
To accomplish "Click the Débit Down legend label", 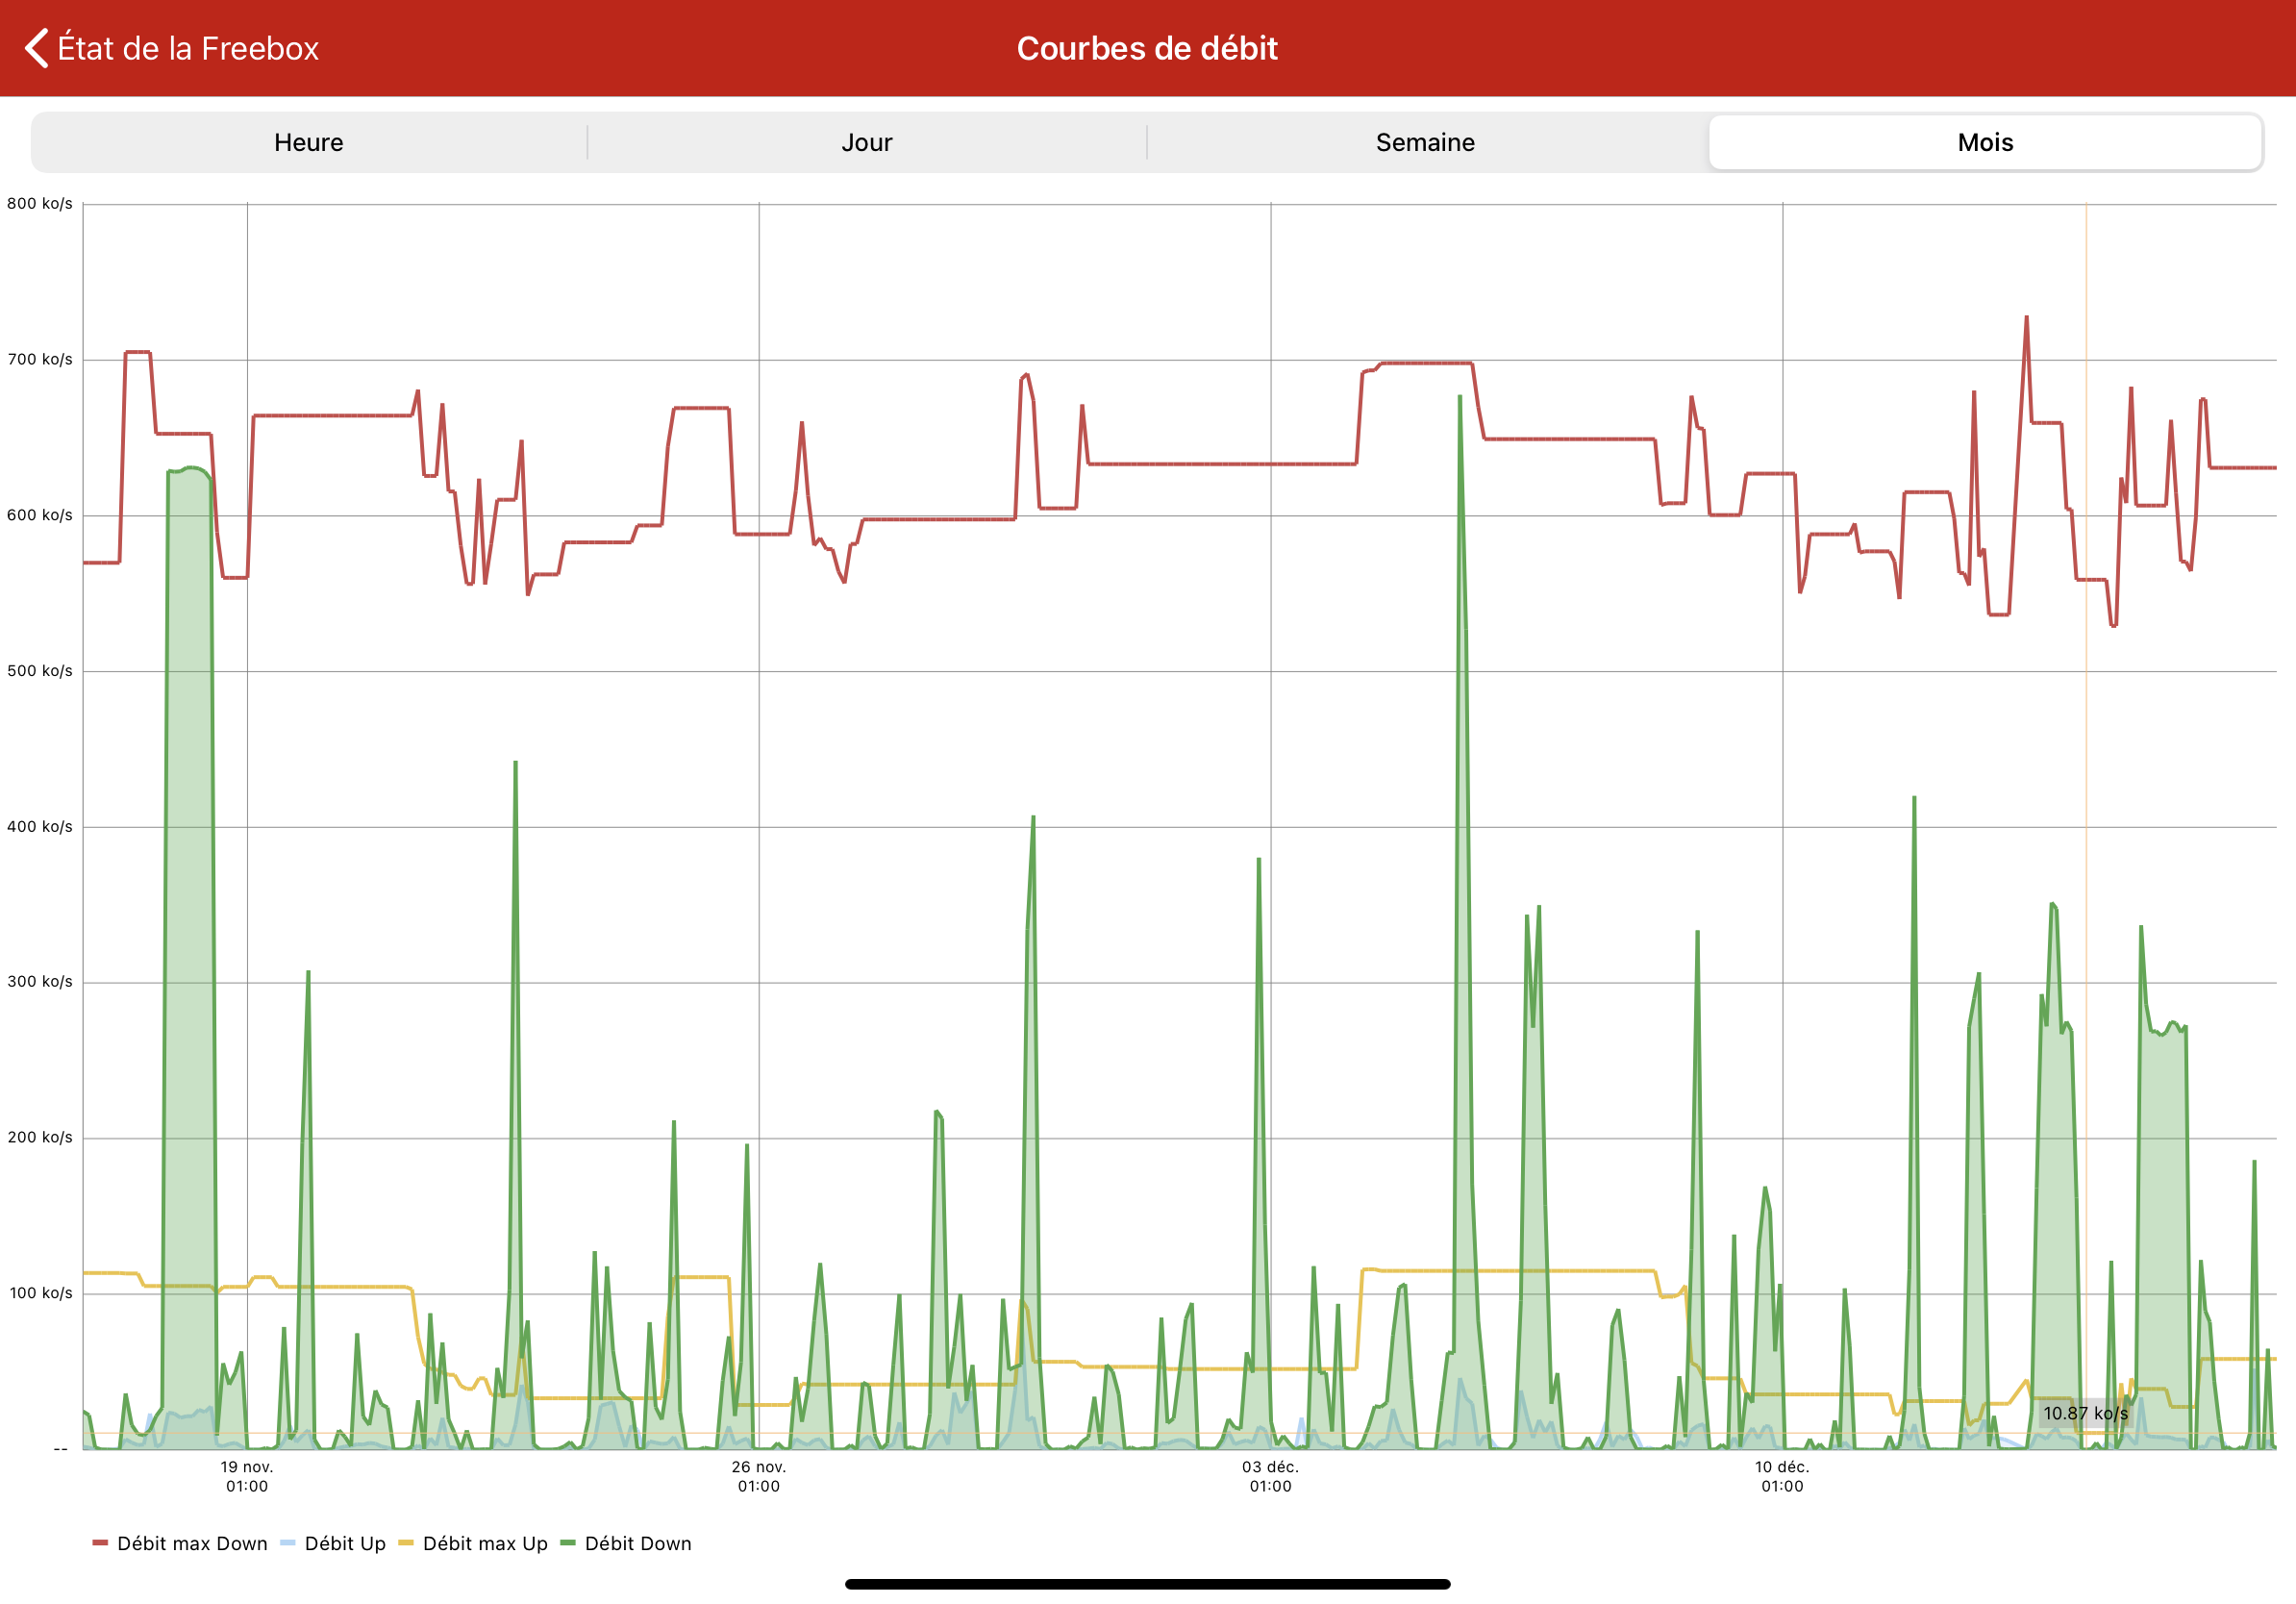I will [x=638, y=1543].
